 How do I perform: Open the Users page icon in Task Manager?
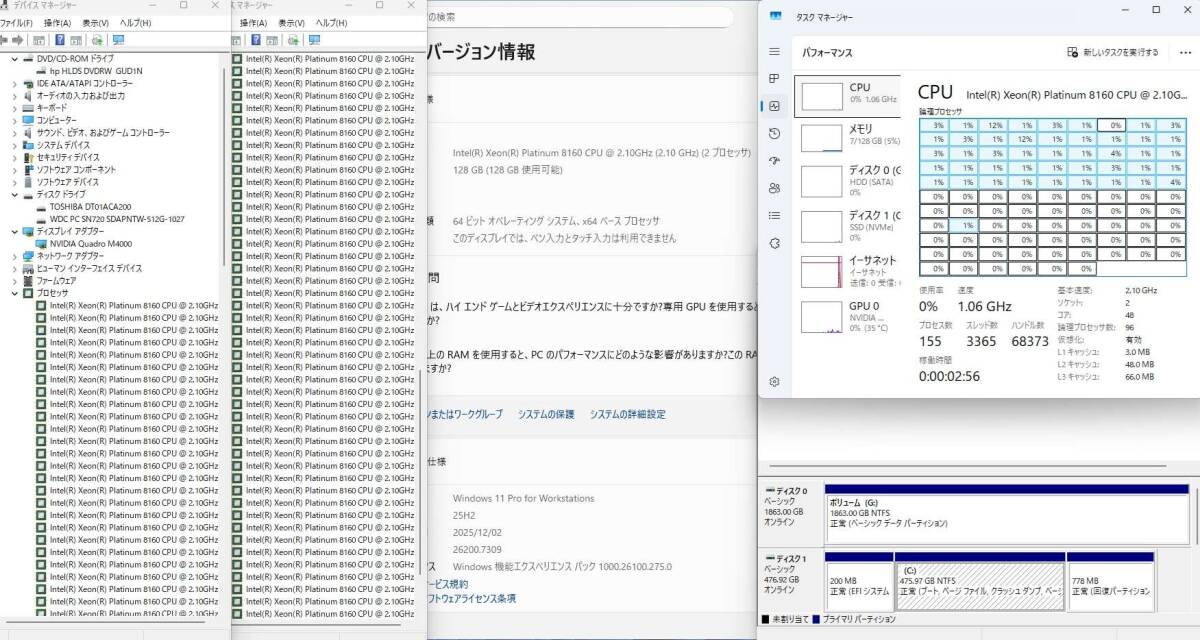(774, 188)
